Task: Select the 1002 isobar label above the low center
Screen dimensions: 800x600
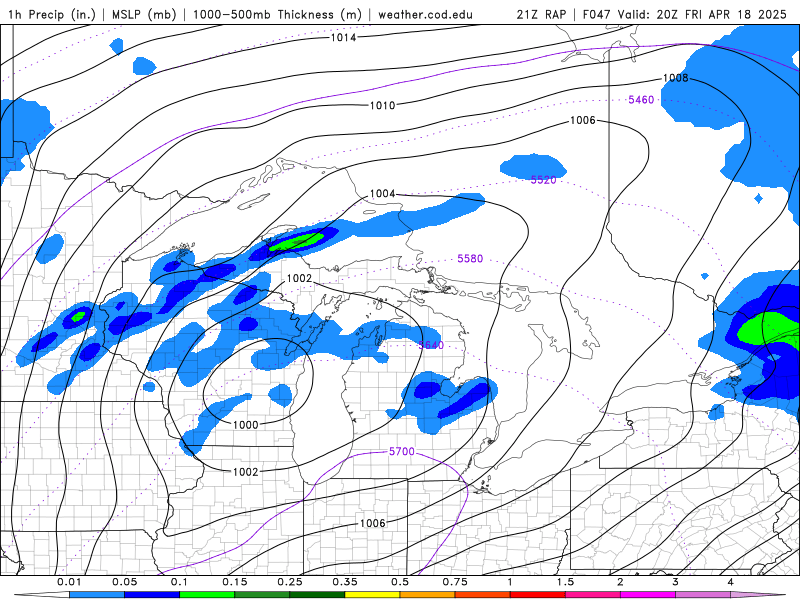Action: coord(299,278)
